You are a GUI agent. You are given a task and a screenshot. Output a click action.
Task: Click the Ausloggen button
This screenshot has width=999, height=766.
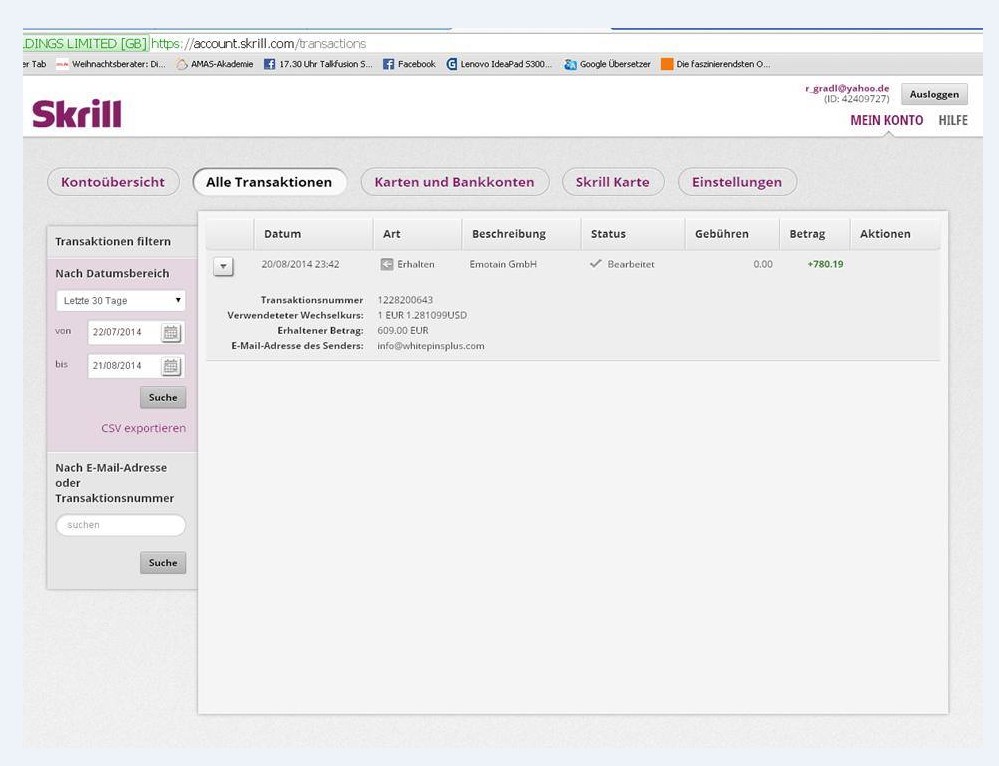(934, 94)
